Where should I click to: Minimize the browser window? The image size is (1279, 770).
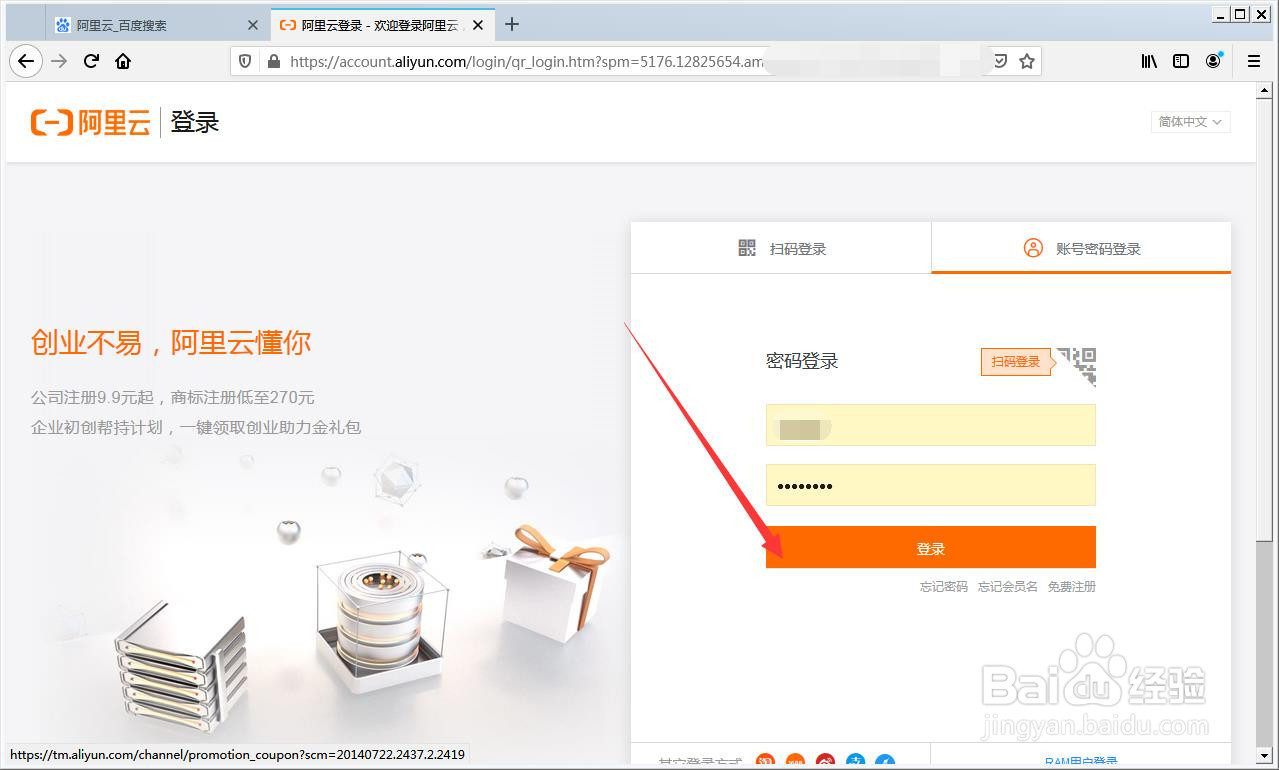[x=1221, y=14]
